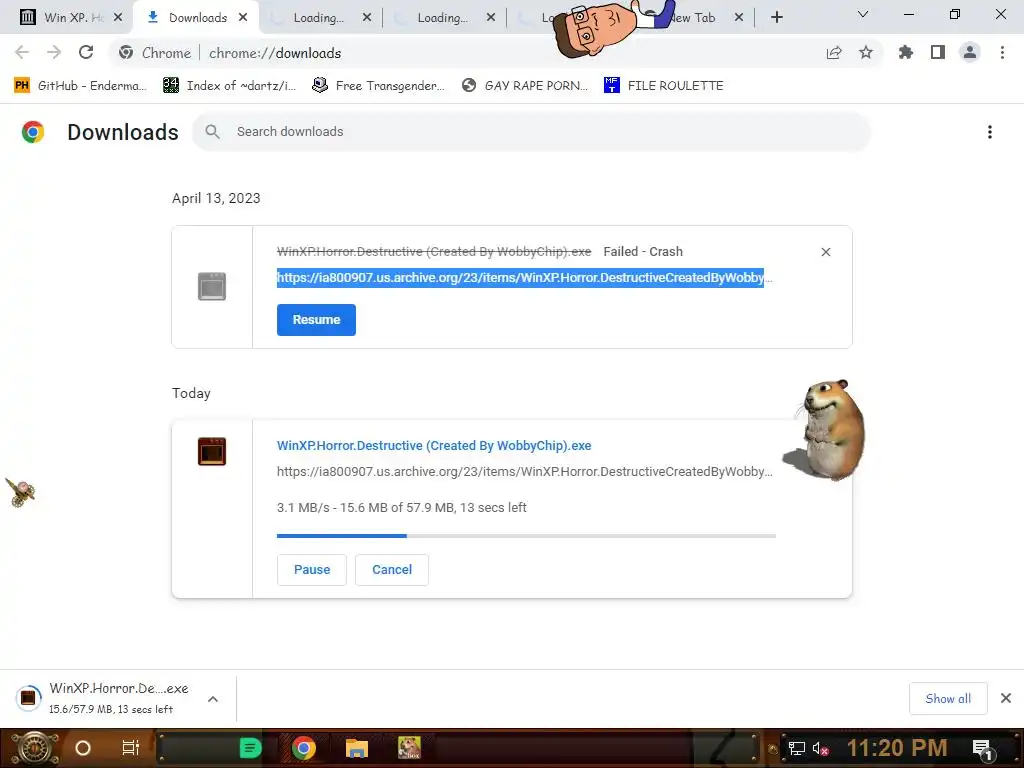
Task: Cancel the active download
Action: click(392, 570)
